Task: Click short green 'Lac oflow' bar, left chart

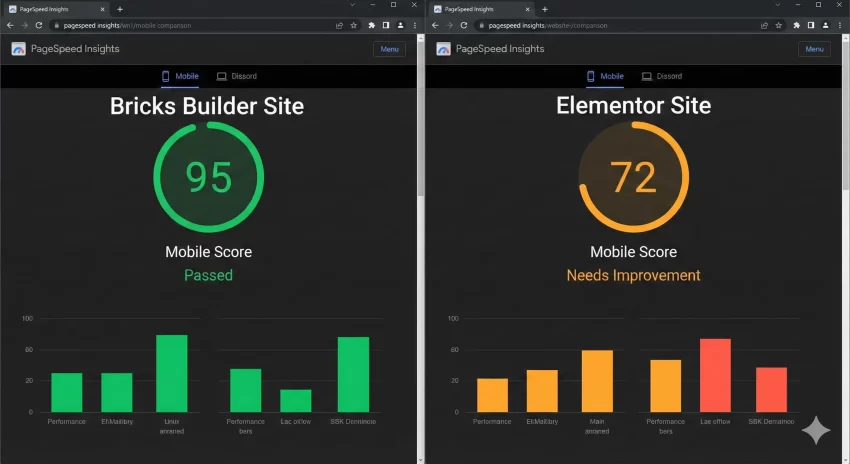Action: coord(296,401)
